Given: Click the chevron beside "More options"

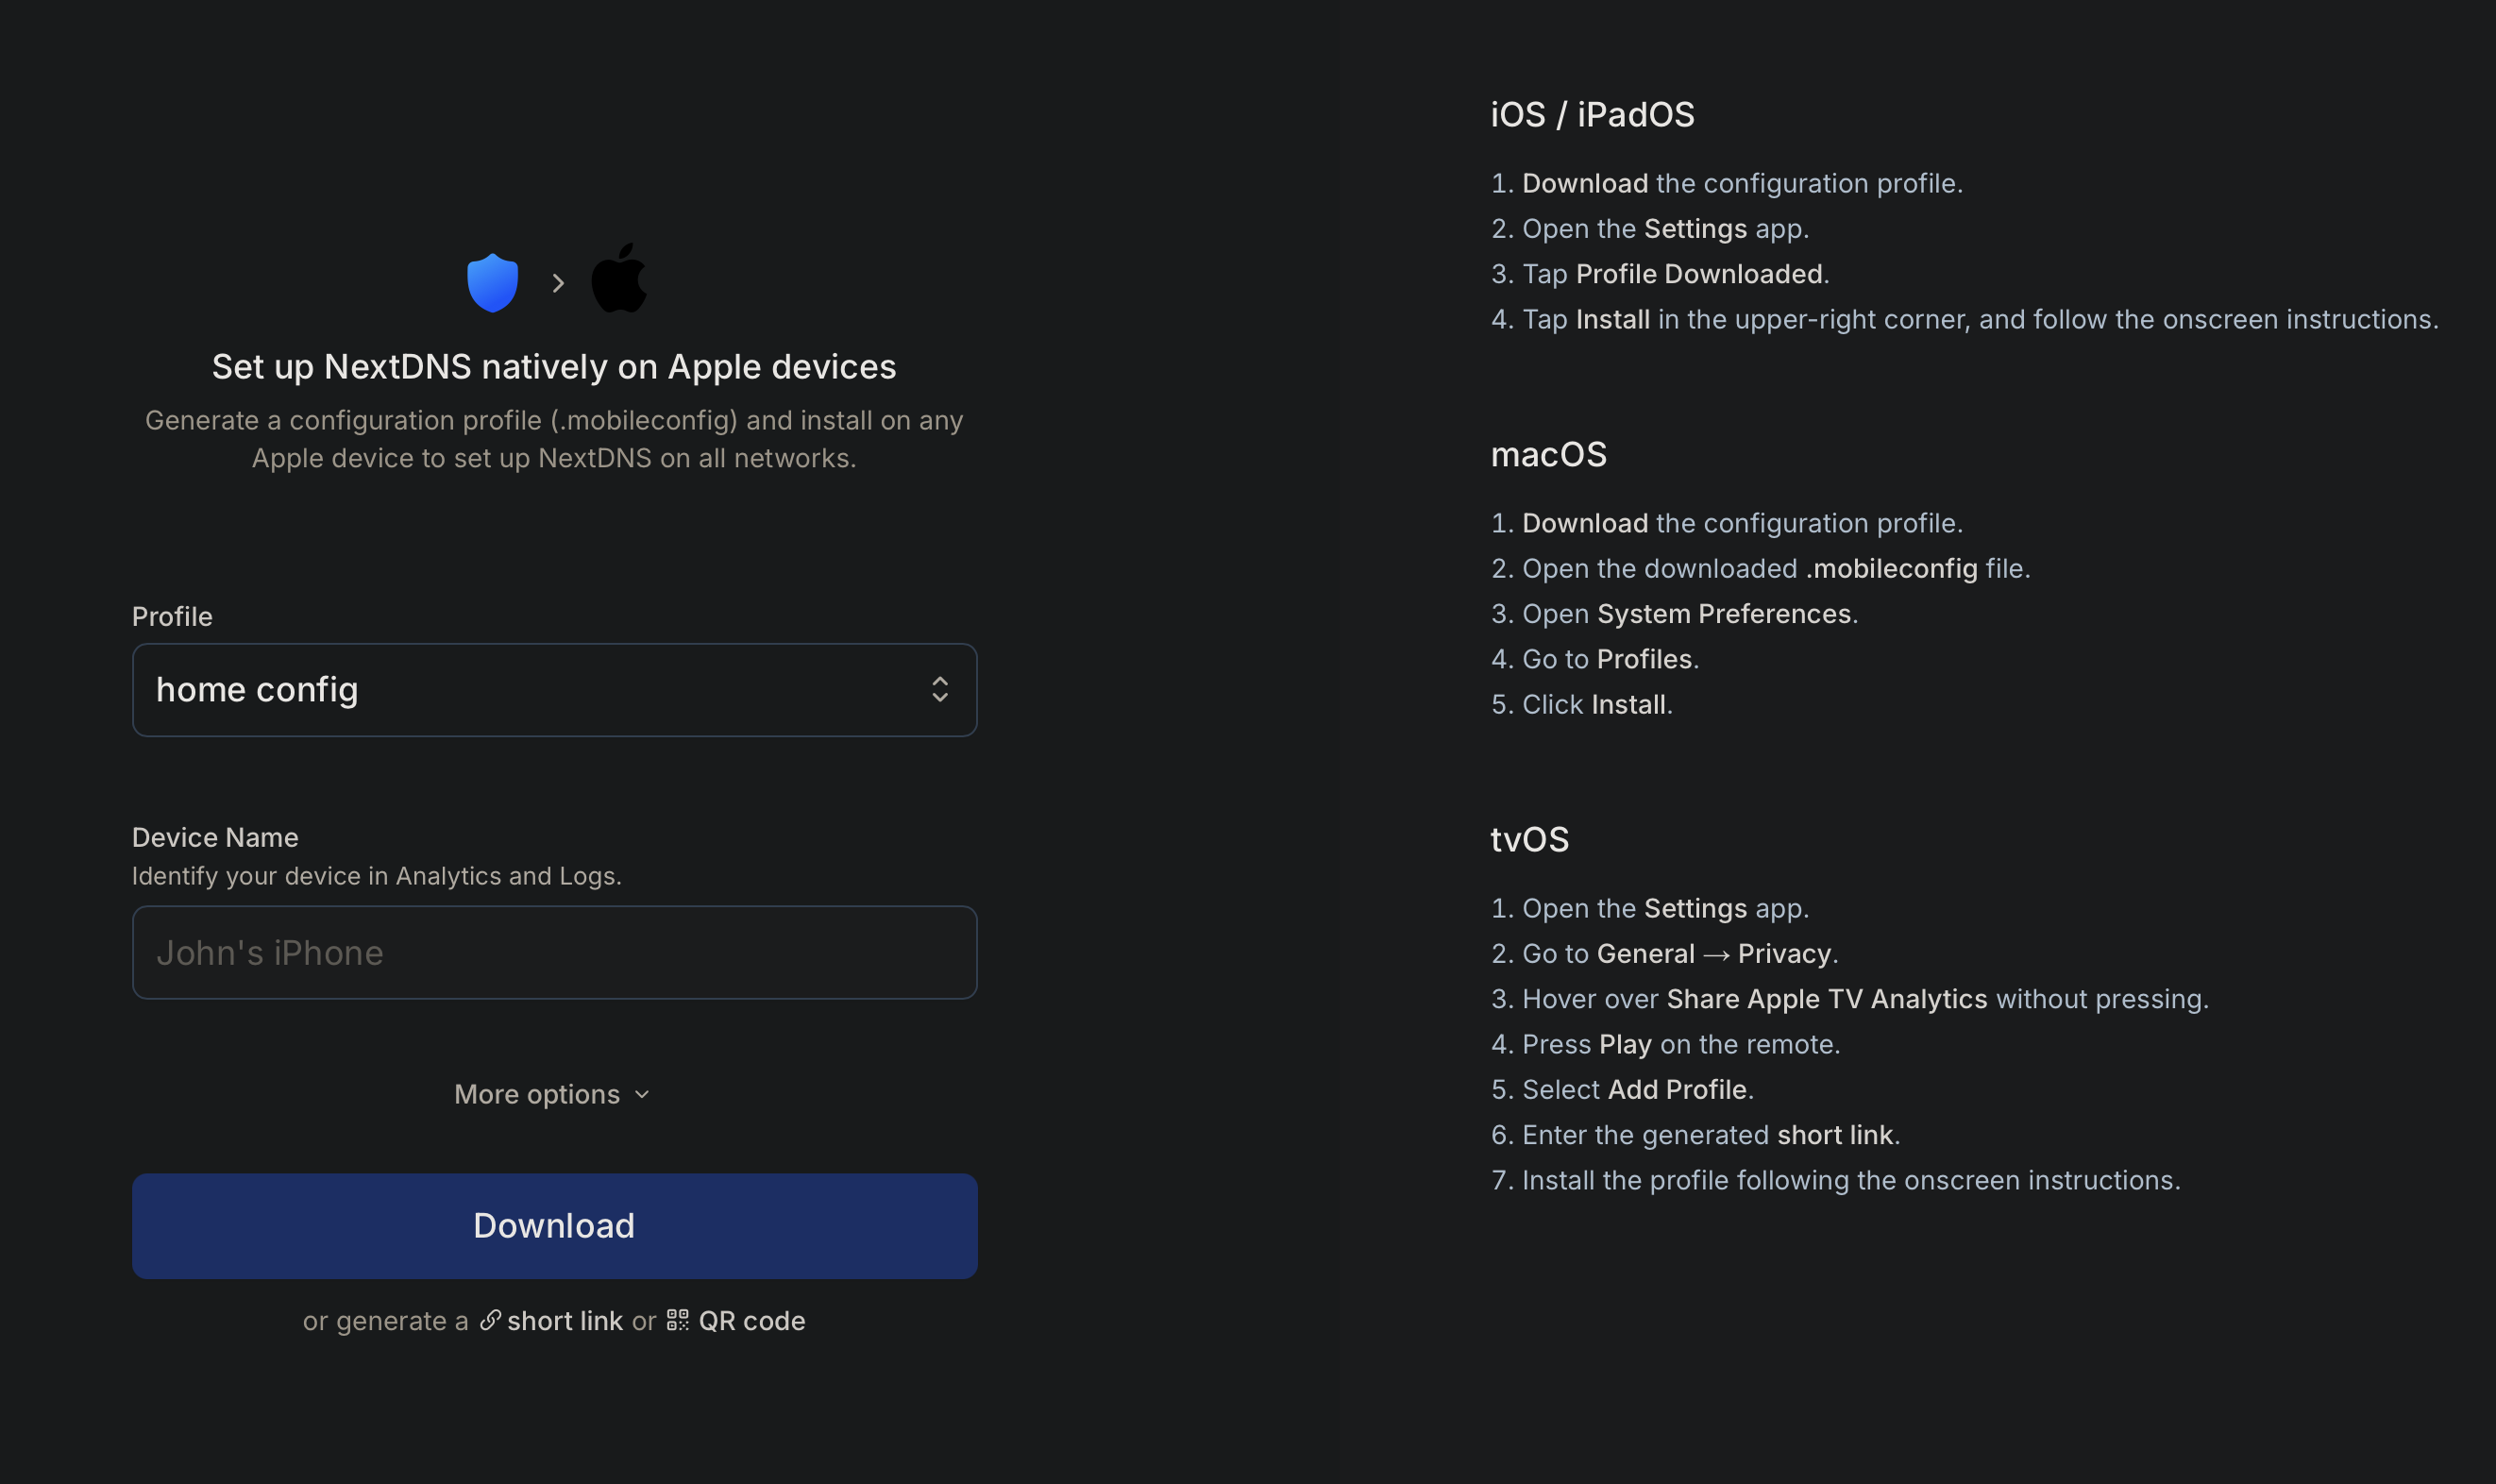Looking at the screenshot, I should pyautogui.click(x=641, y=1094).
